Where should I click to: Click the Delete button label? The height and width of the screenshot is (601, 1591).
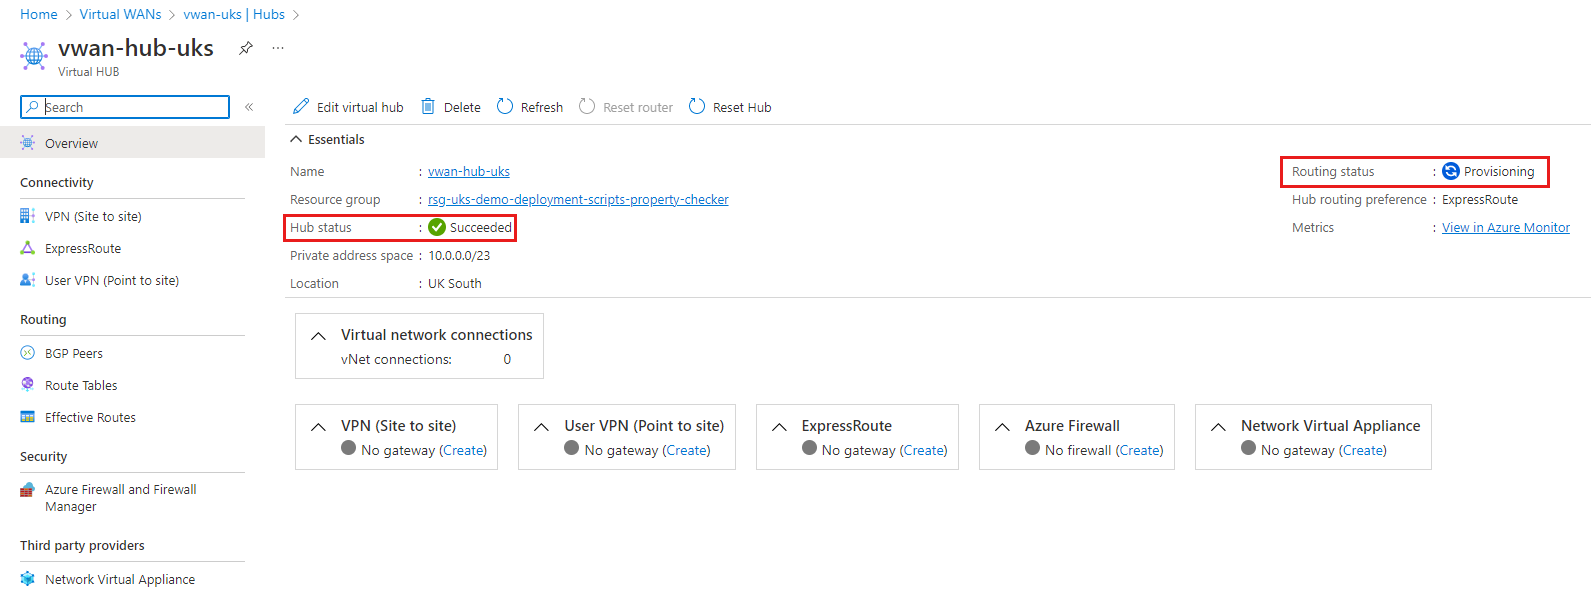(462, 107)
